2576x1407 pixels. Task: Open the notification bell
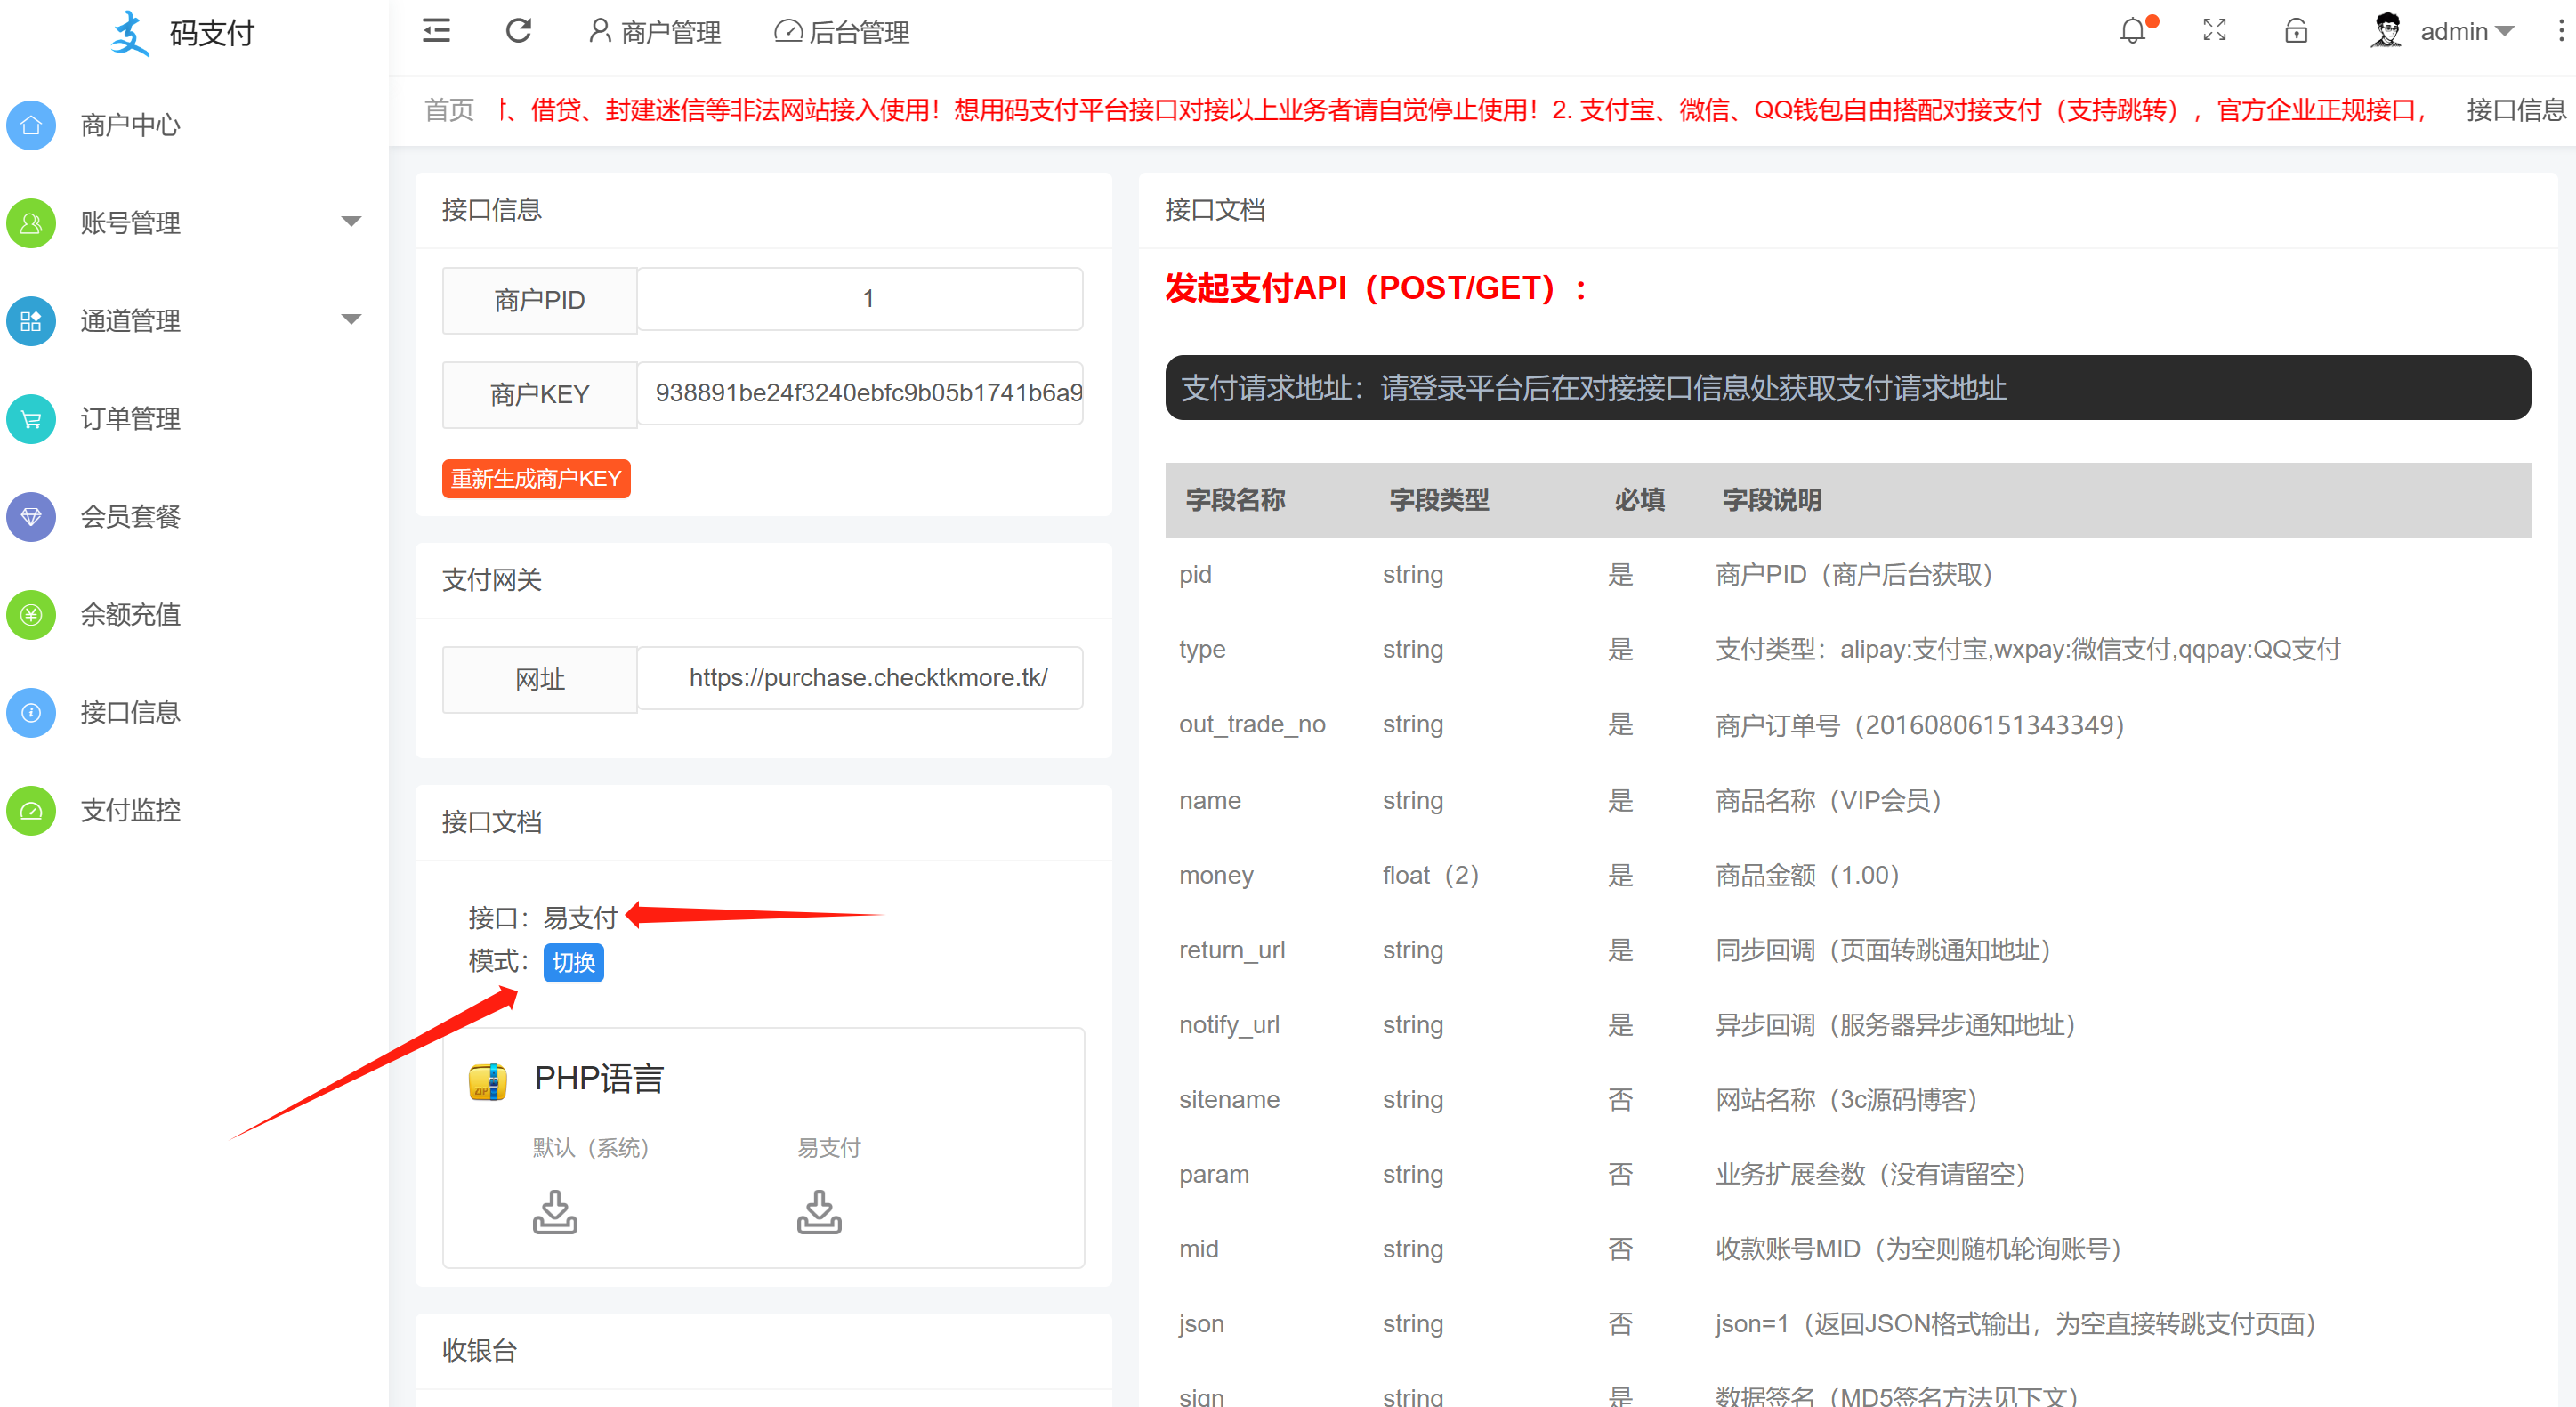coord(2134,31)
